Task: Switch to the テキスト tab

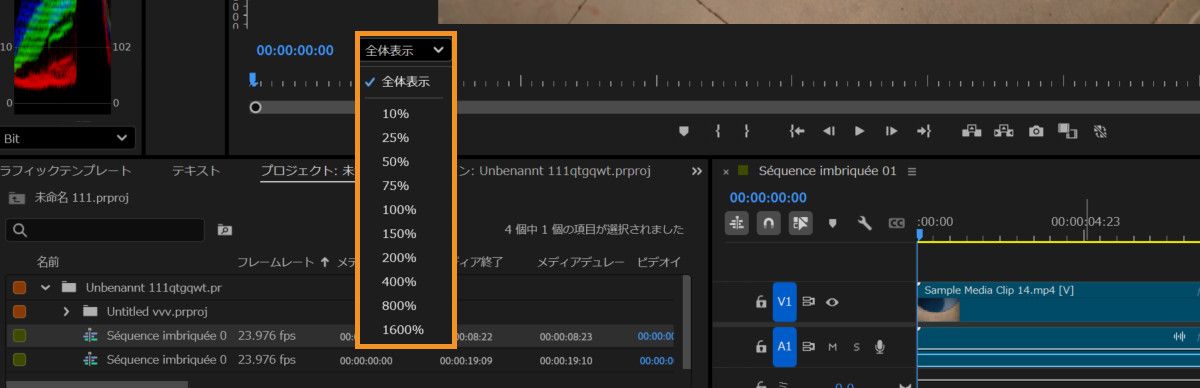Action: click(196, 171)
